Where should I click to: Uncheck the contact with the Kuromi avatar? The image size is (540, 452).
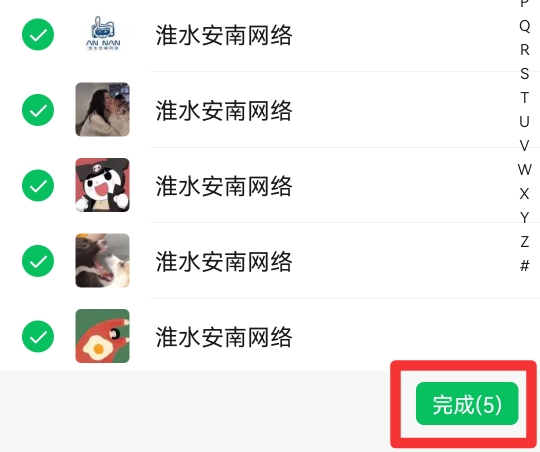38,185
